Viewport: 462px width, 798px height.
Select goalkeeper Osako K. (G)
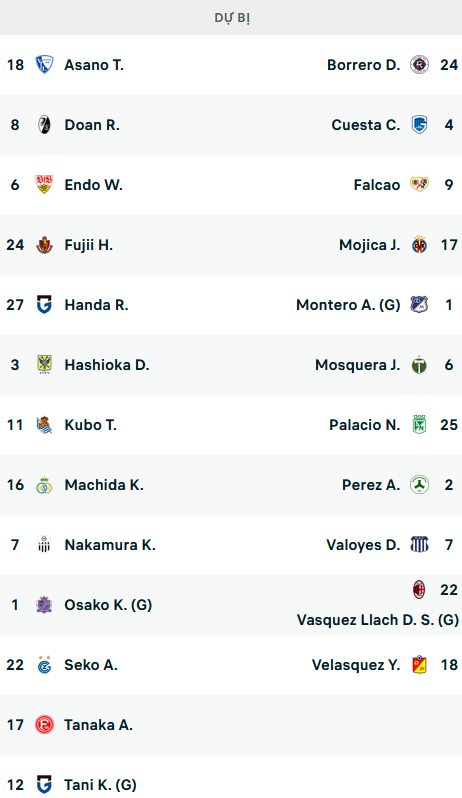(x=108, y=605)
